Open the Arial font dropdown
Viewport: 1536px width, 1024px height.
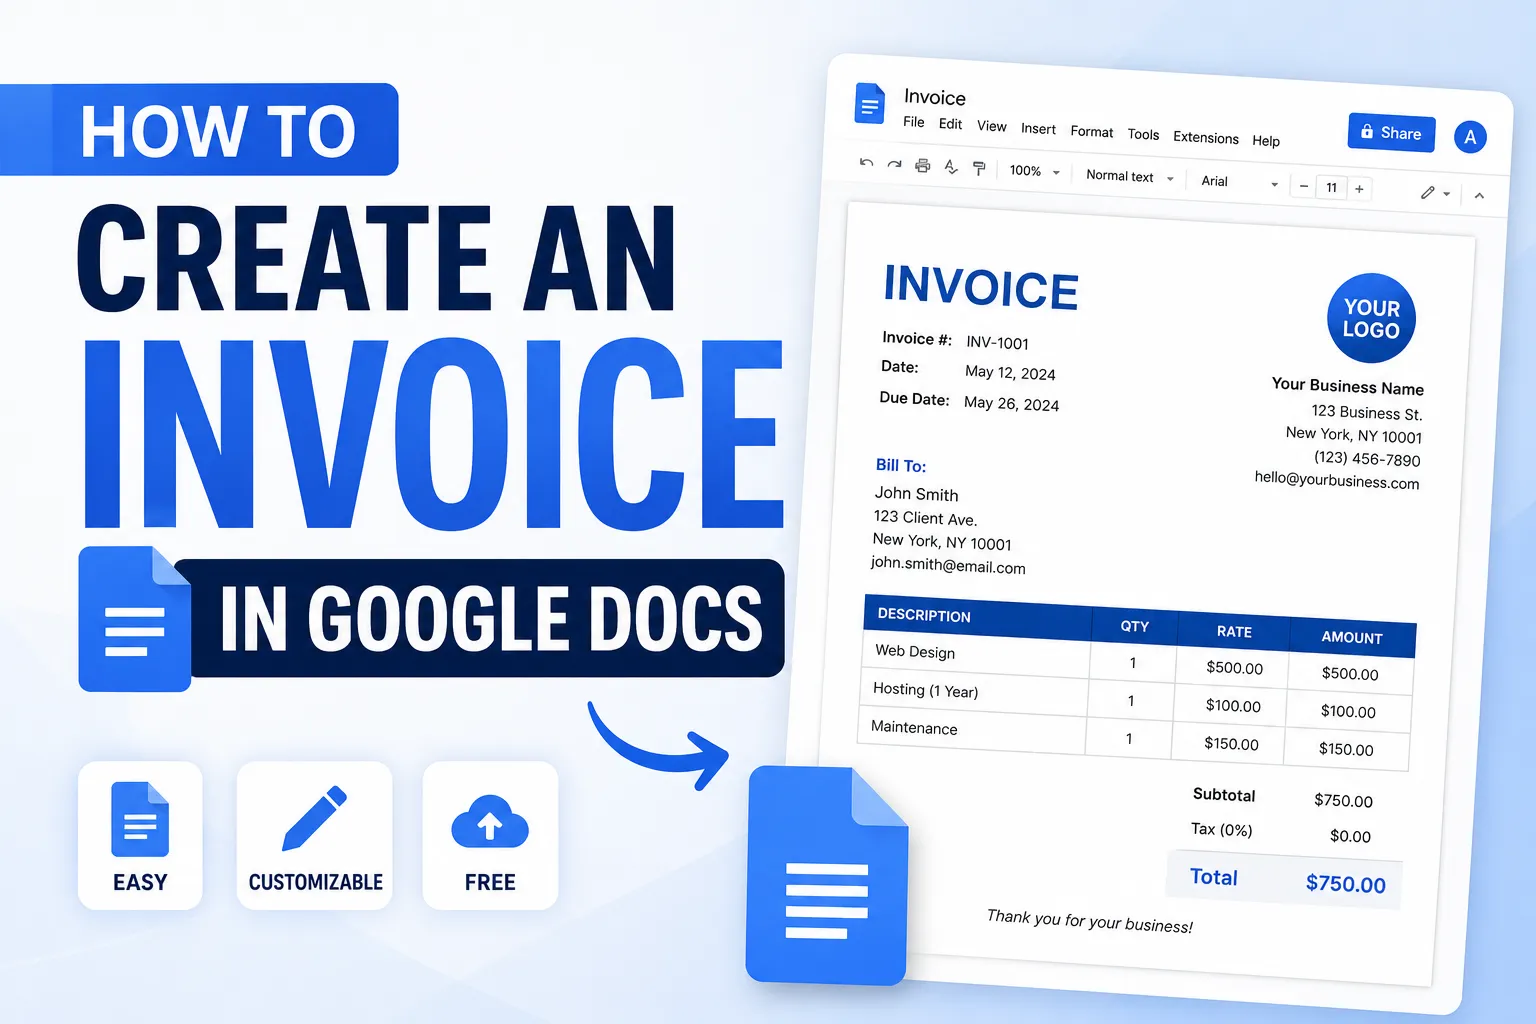click(x=1240, y=182)
